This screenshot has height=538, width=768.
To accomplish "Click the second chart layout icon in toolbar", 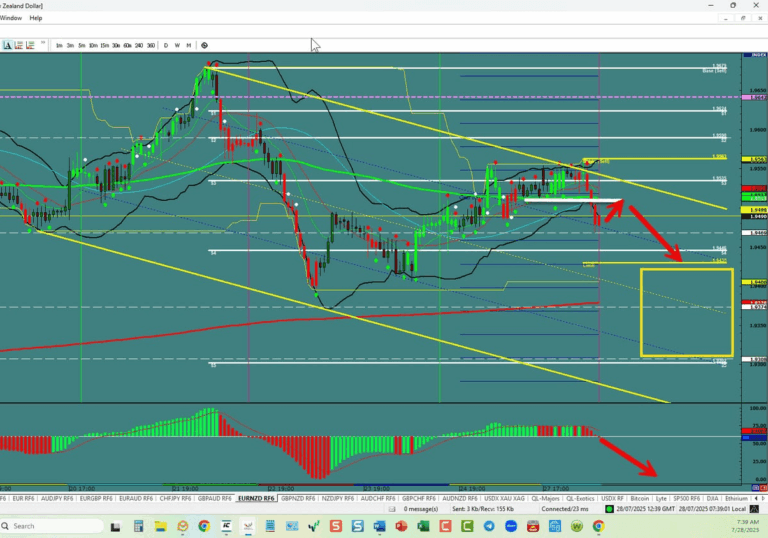I will tap(19, 45).
